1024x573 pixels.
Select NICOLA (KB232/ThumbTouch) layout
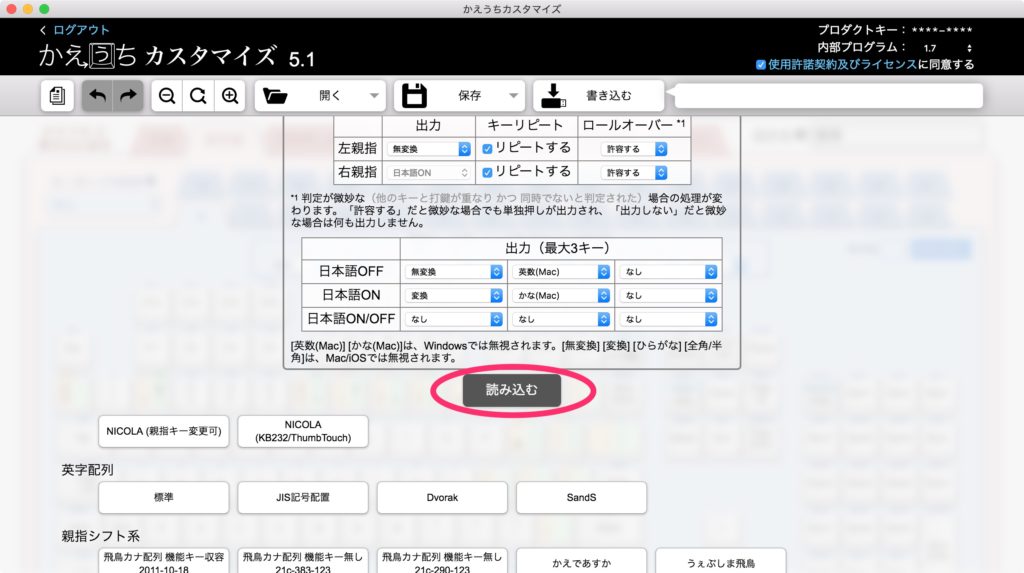pos(303,431)
